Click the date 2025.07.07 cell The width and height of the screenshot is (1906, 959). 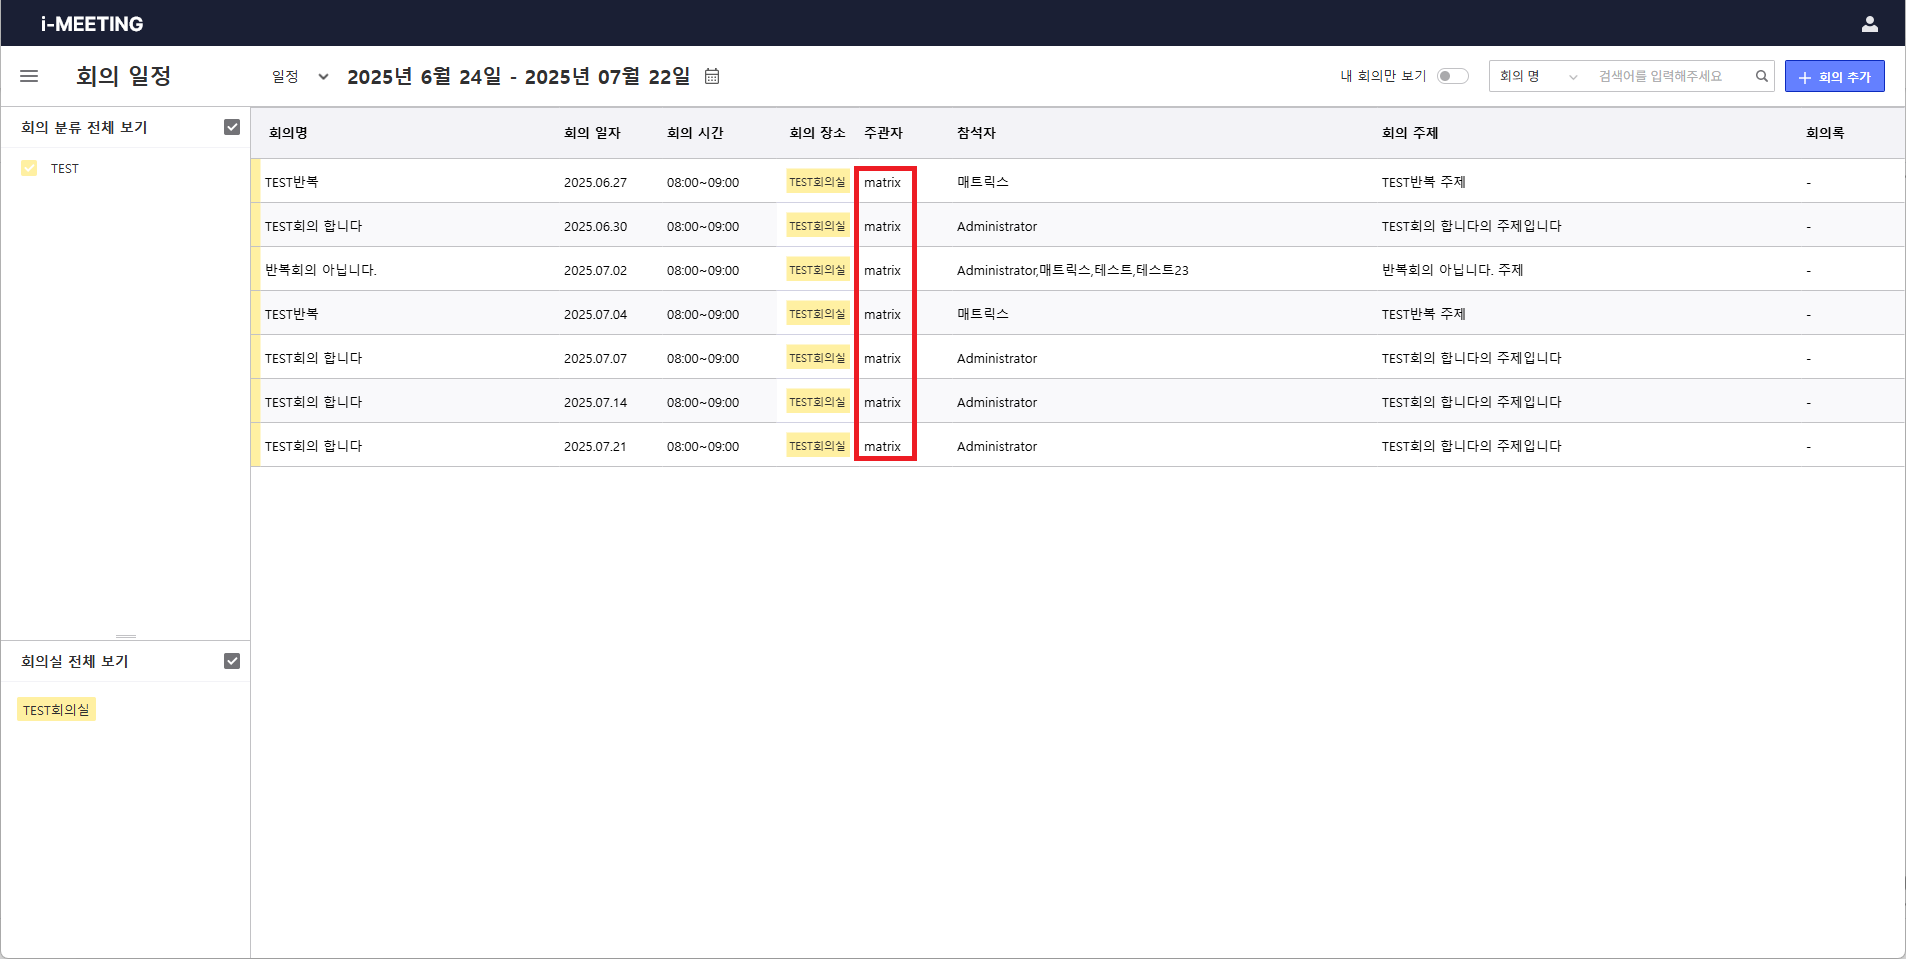click(x=595, y=358)
